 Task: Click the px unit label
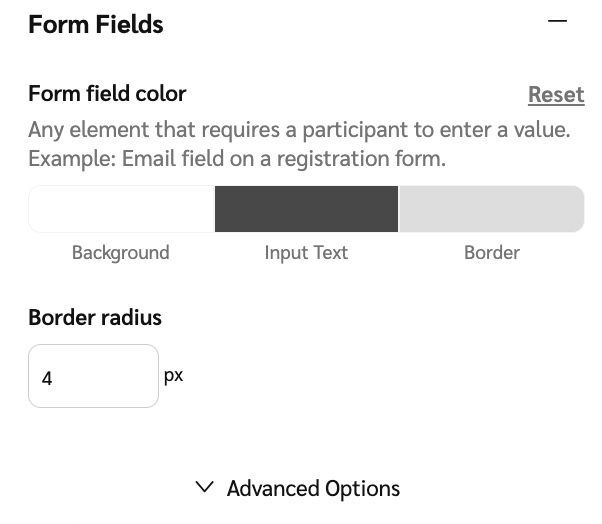coord(173,376)
